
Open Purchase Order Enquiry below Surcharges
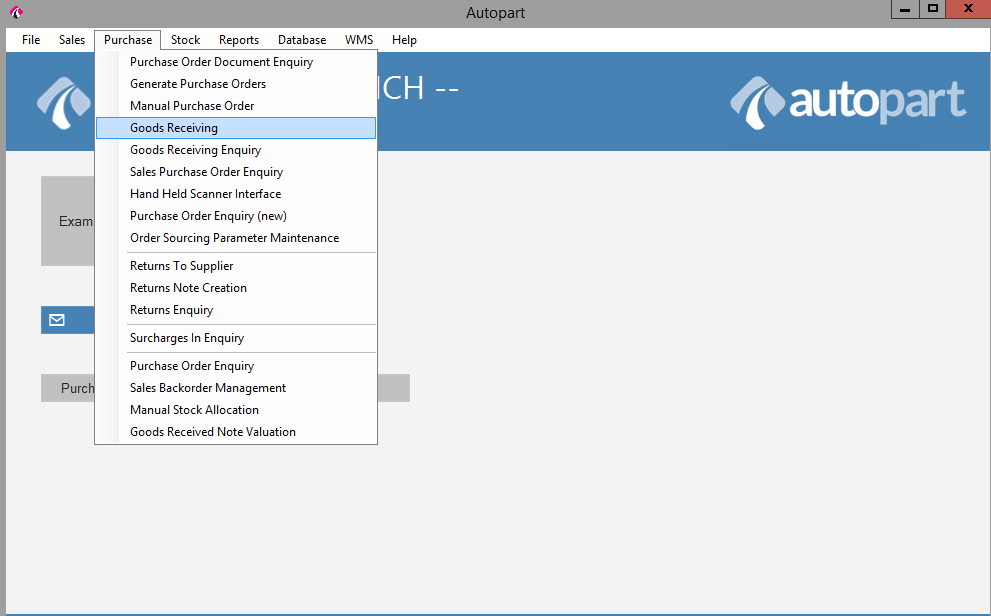236,366
